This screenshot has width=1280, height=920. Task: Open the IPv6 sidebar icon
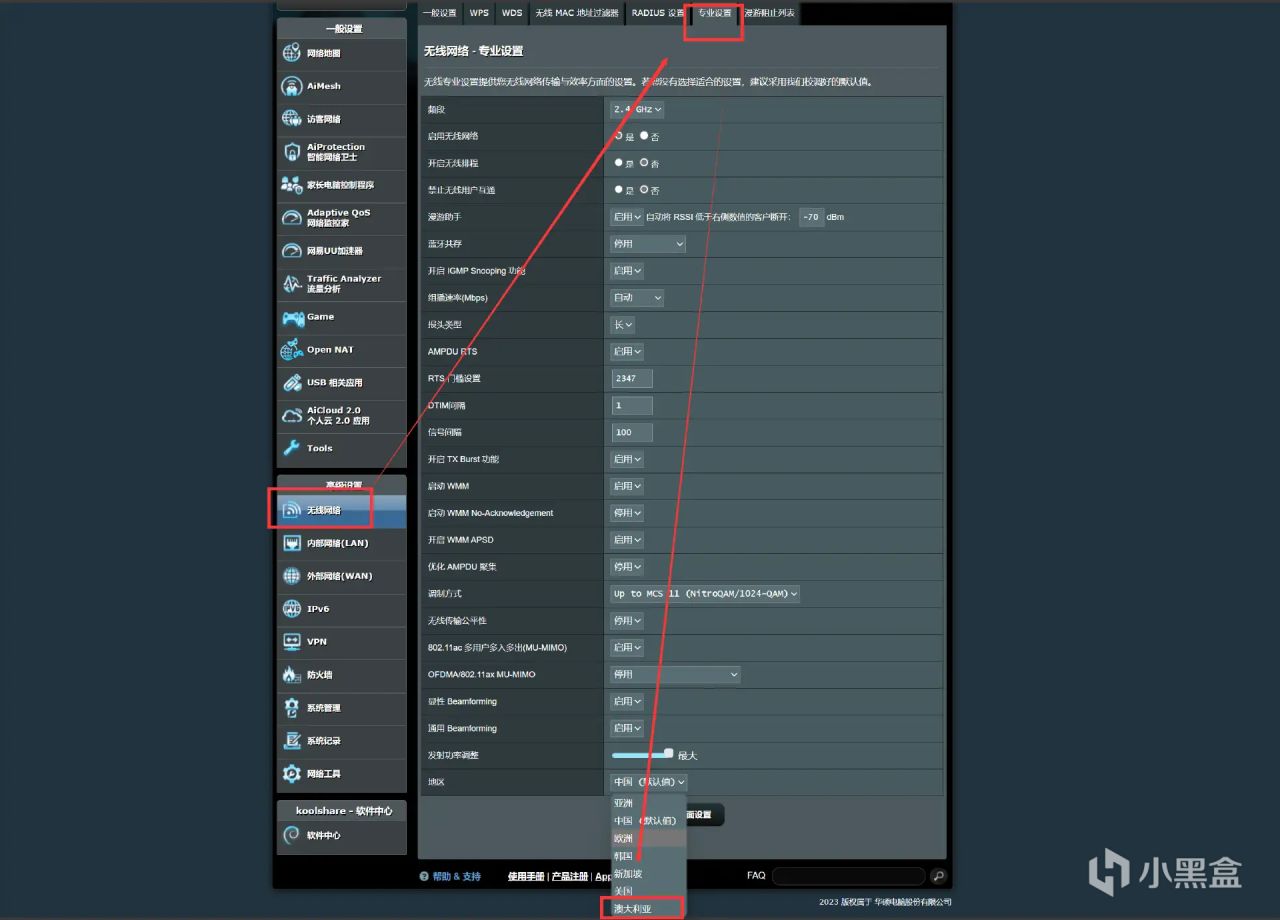click(291, 609)
